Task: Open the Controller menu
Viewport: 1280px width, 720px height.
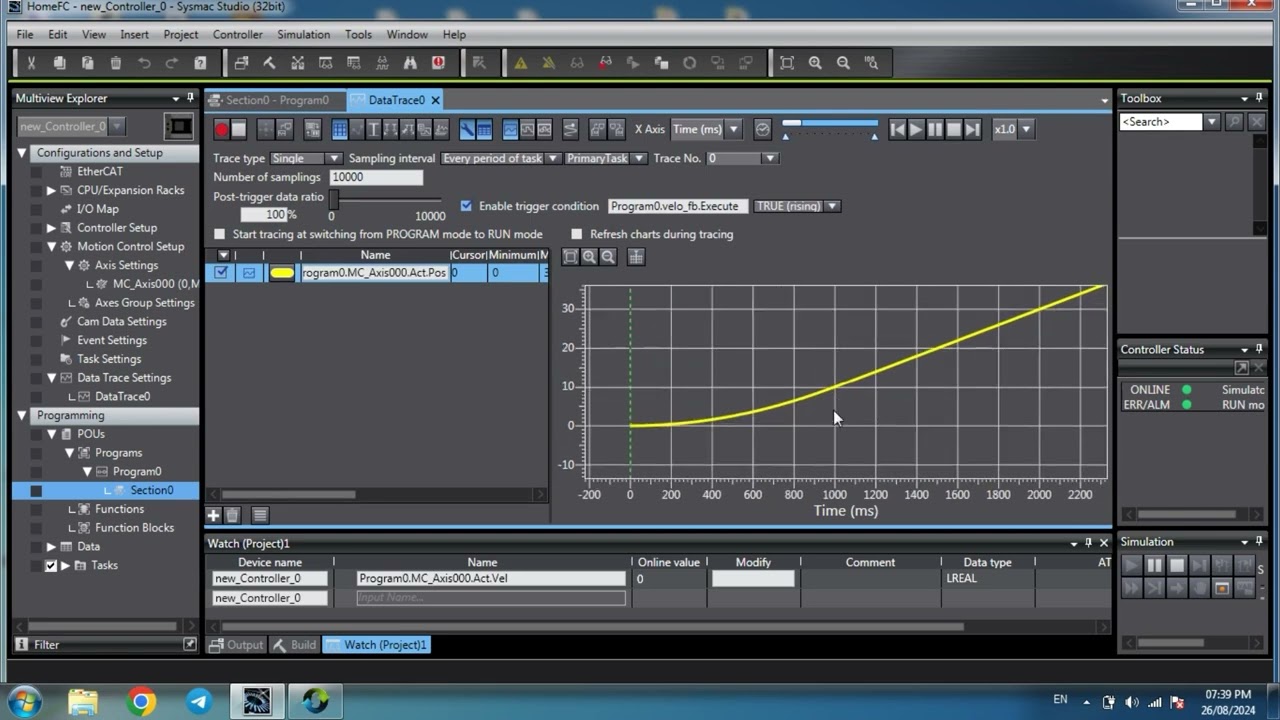Action: [x=238, y=34]
